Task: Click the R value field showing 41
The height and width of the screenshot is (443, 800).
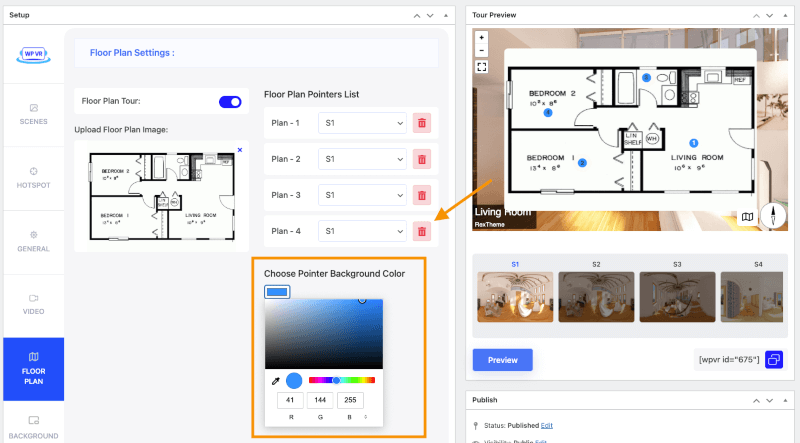Action: point(290,400)
